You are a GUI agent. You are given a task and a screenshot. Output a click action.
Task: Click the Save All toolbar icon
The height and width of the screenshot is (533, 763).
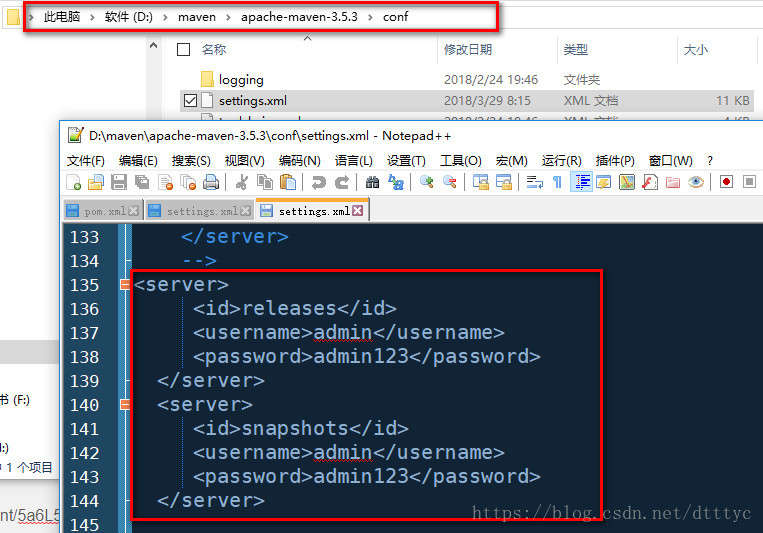[x=142, y=183]
